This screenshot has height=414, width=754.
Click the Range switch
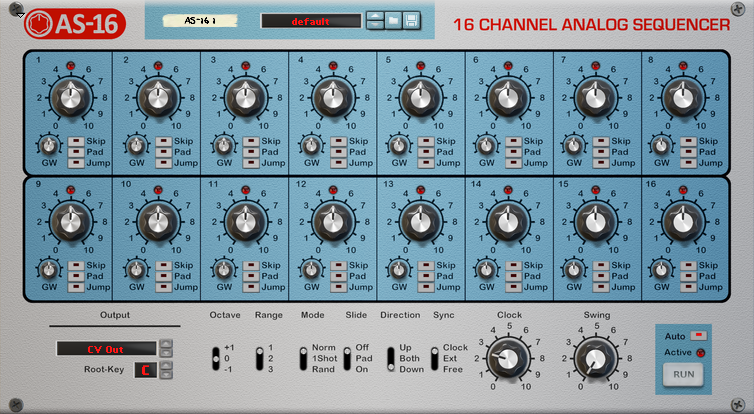[260, 358]
